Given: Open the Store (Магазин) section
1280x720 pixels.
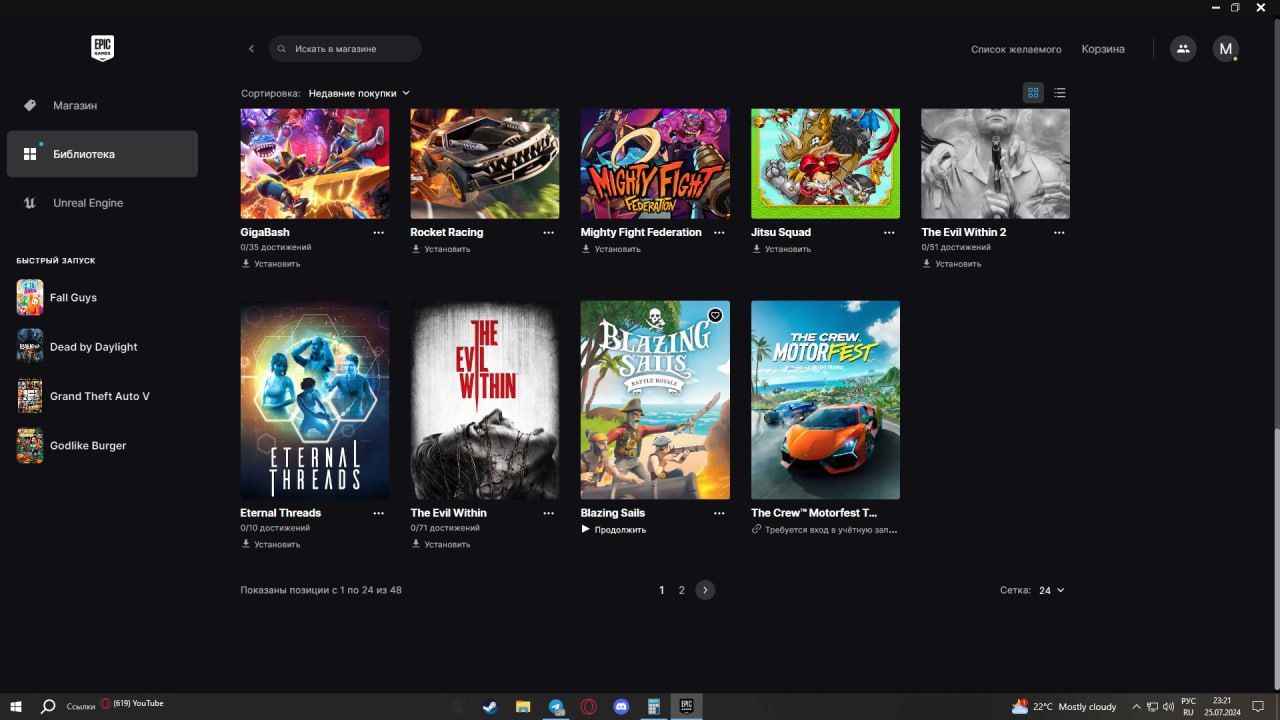Looking at the screenshot, I should (102, 105).
